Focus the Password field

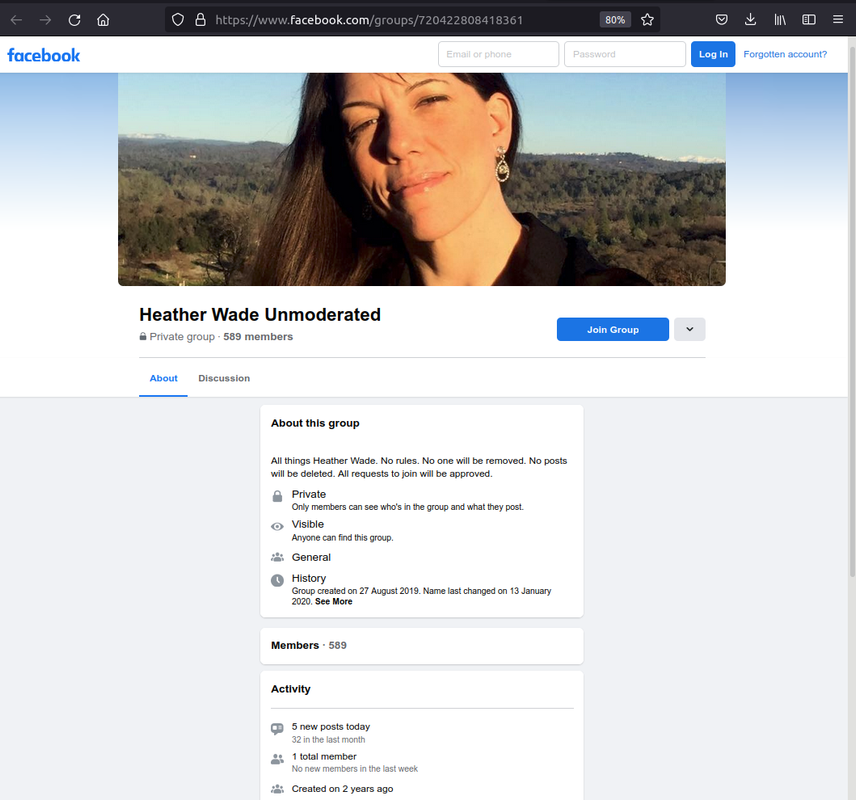tap(625, 54)
